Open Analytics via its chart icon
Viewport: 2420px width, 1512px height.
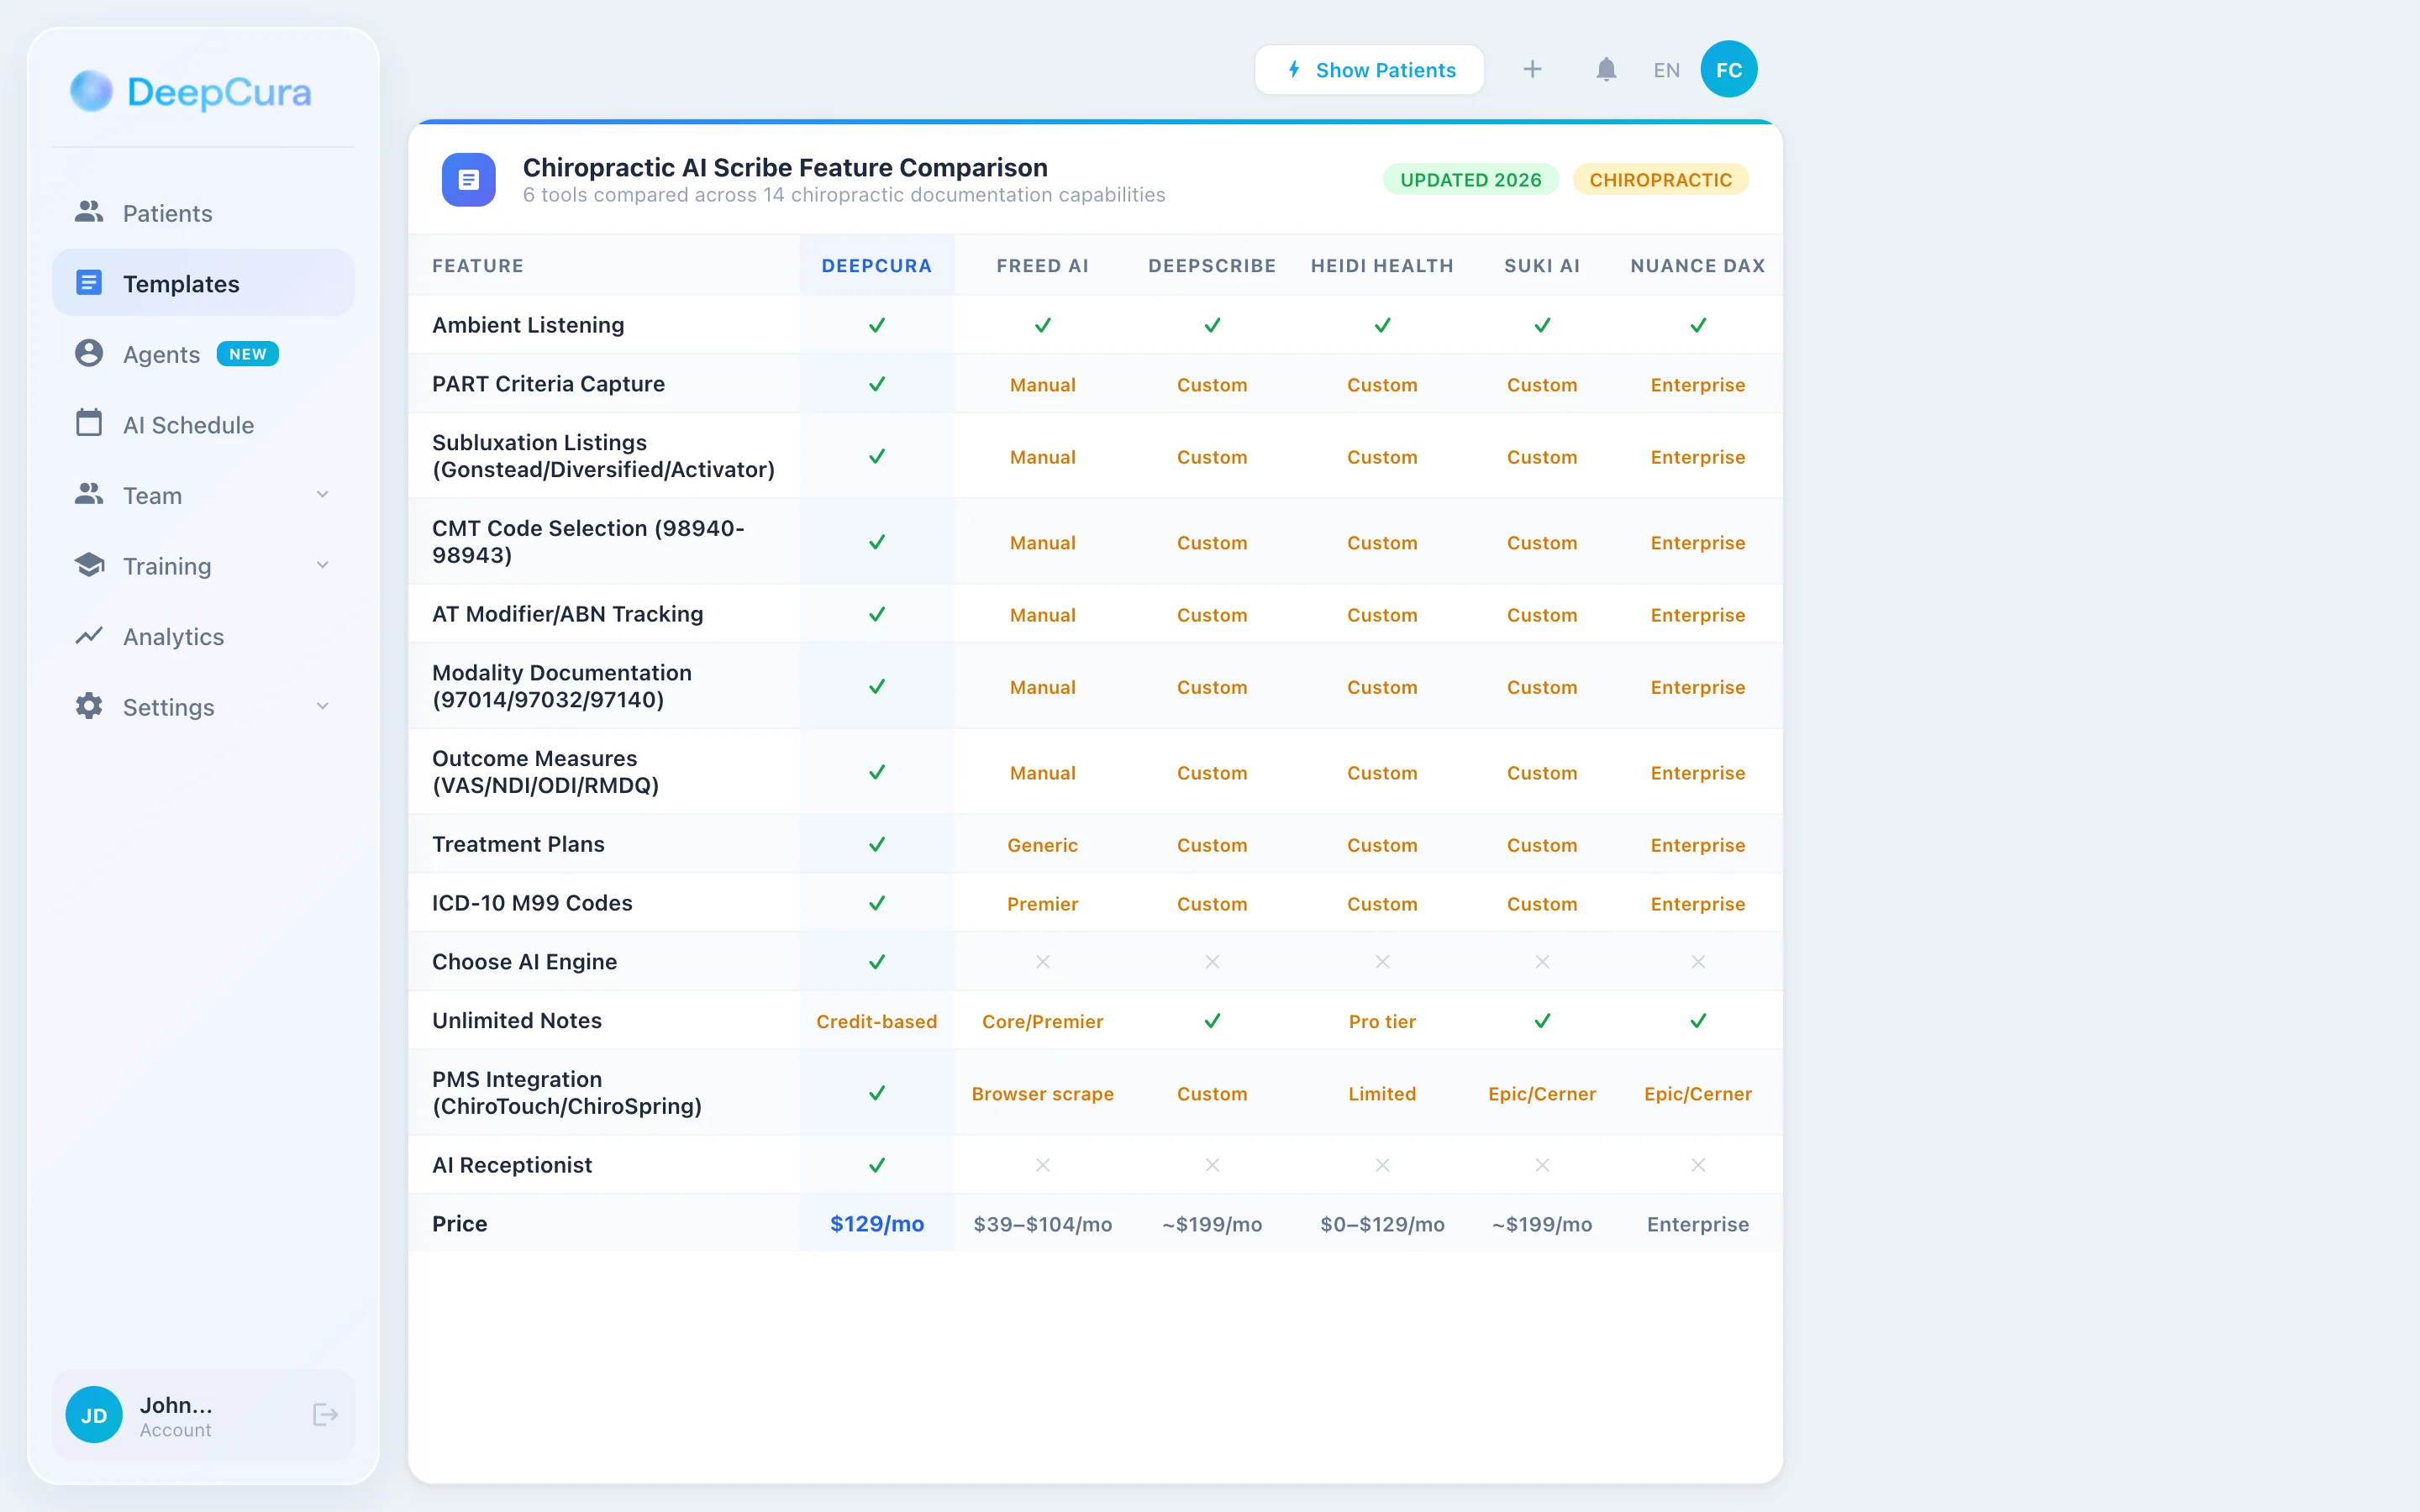tap(89, 636)
